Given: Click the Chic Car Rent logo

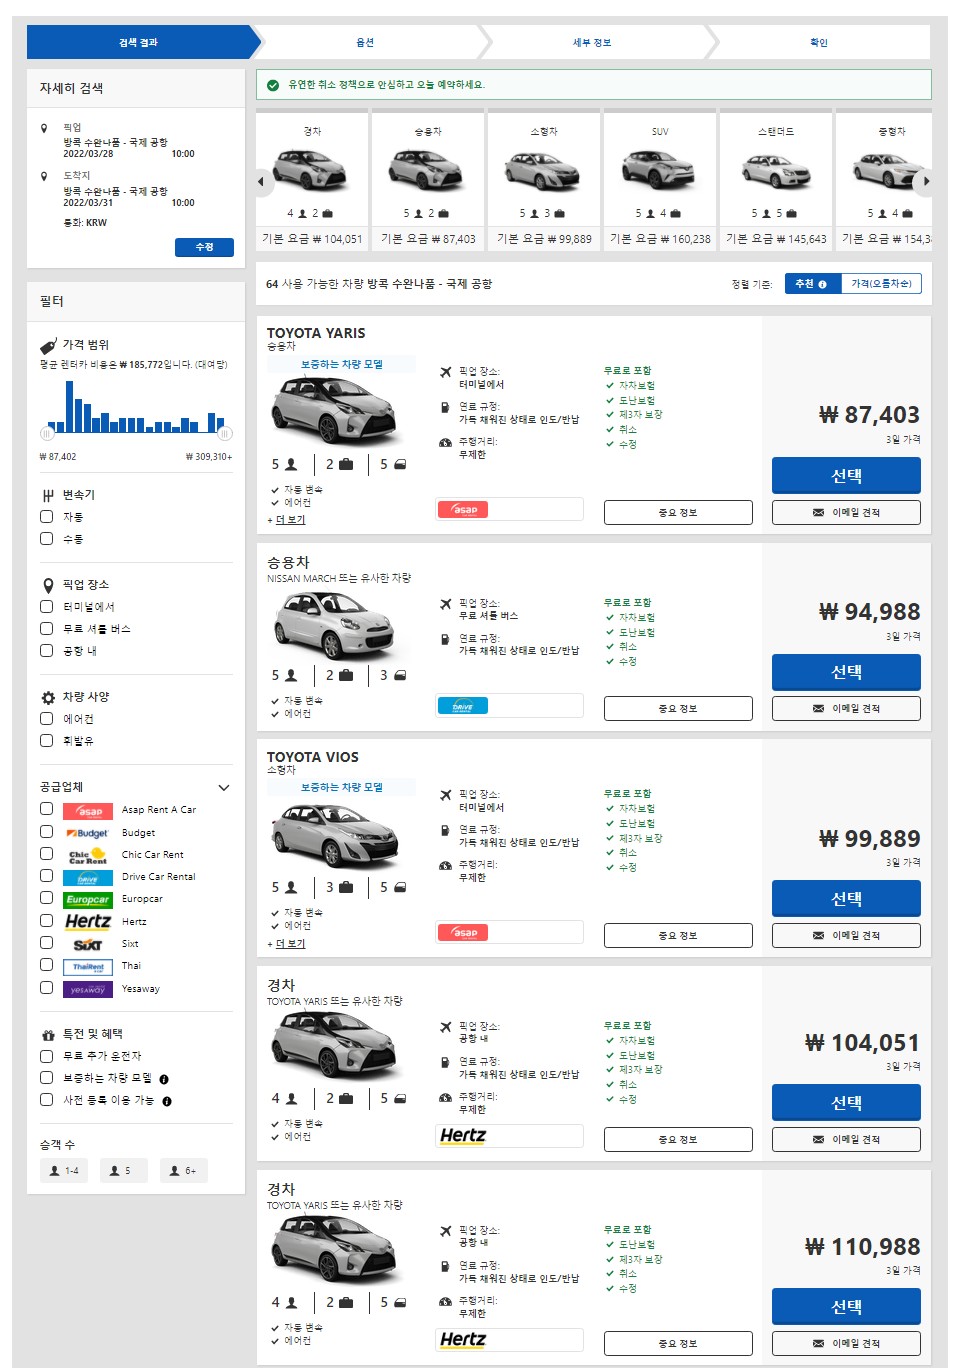Looking at the screenshot, I should coord(88,856).
